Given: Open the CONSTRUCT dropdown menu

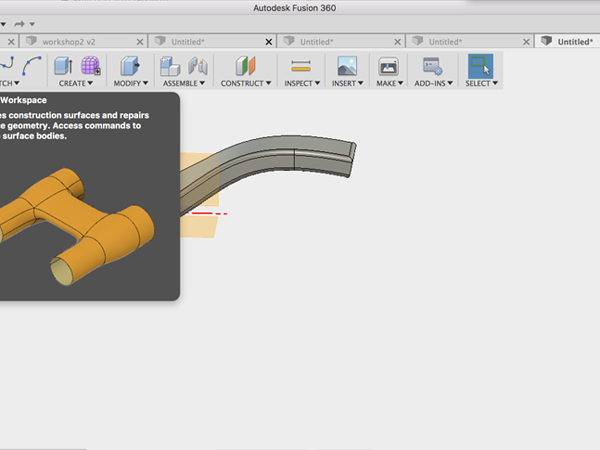Looking at the screenshot, I should [x=246, y=83].
